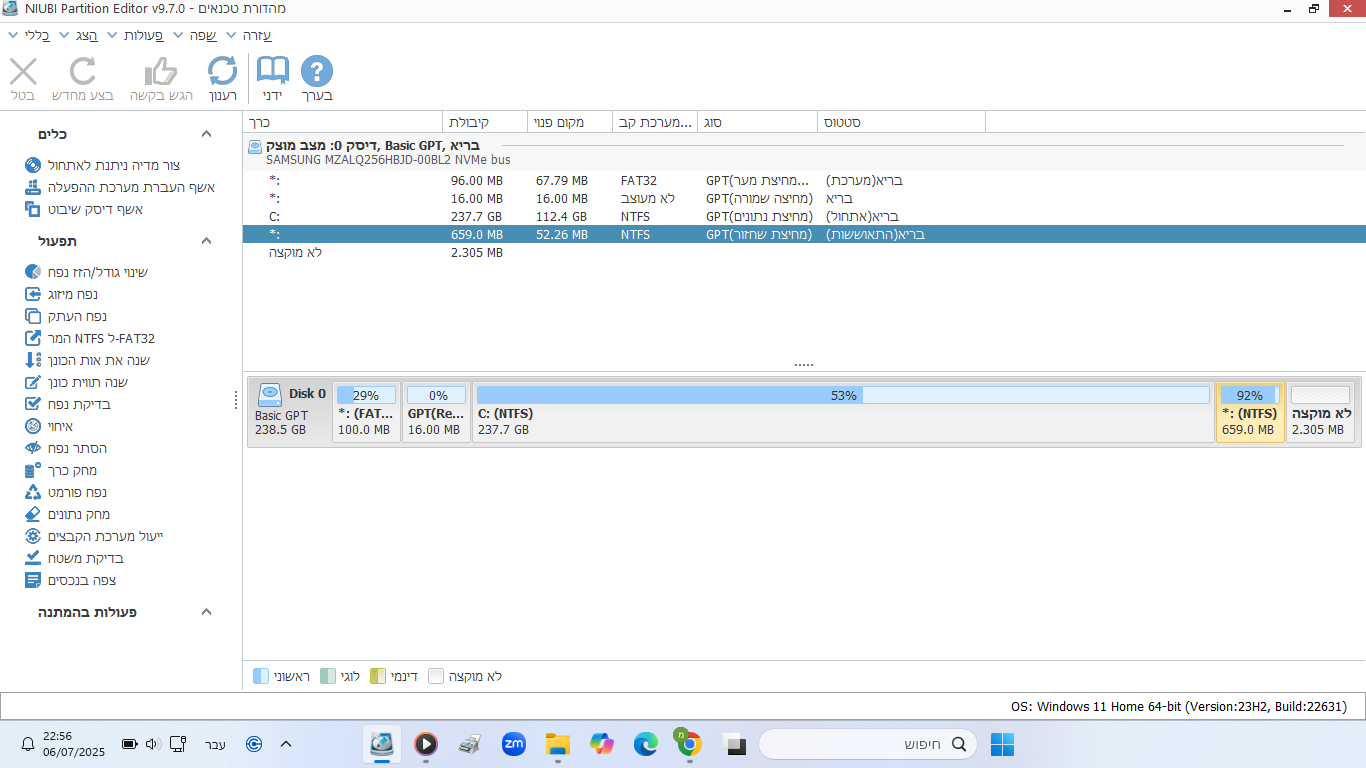The image size is (1366, 768).
Task: Choose נפח פורמט format volume operation
Action: point(65,492)
